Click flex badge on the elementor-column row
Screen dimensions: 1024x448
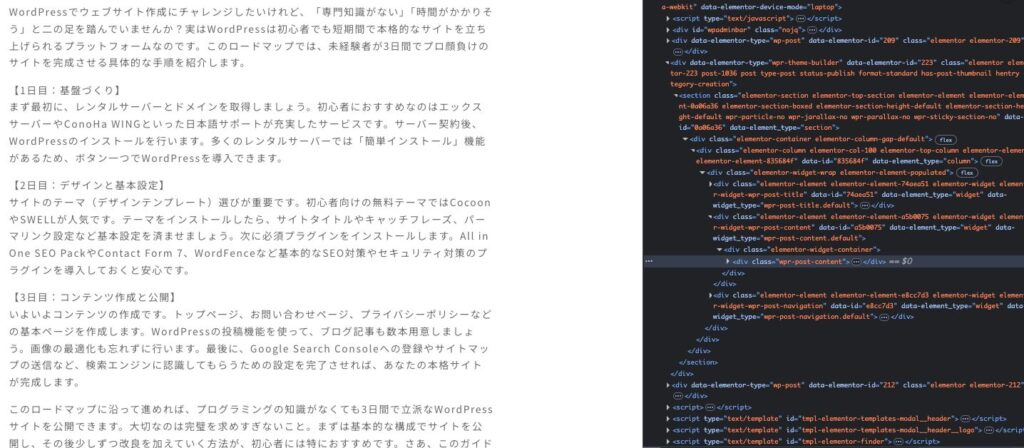991,161
